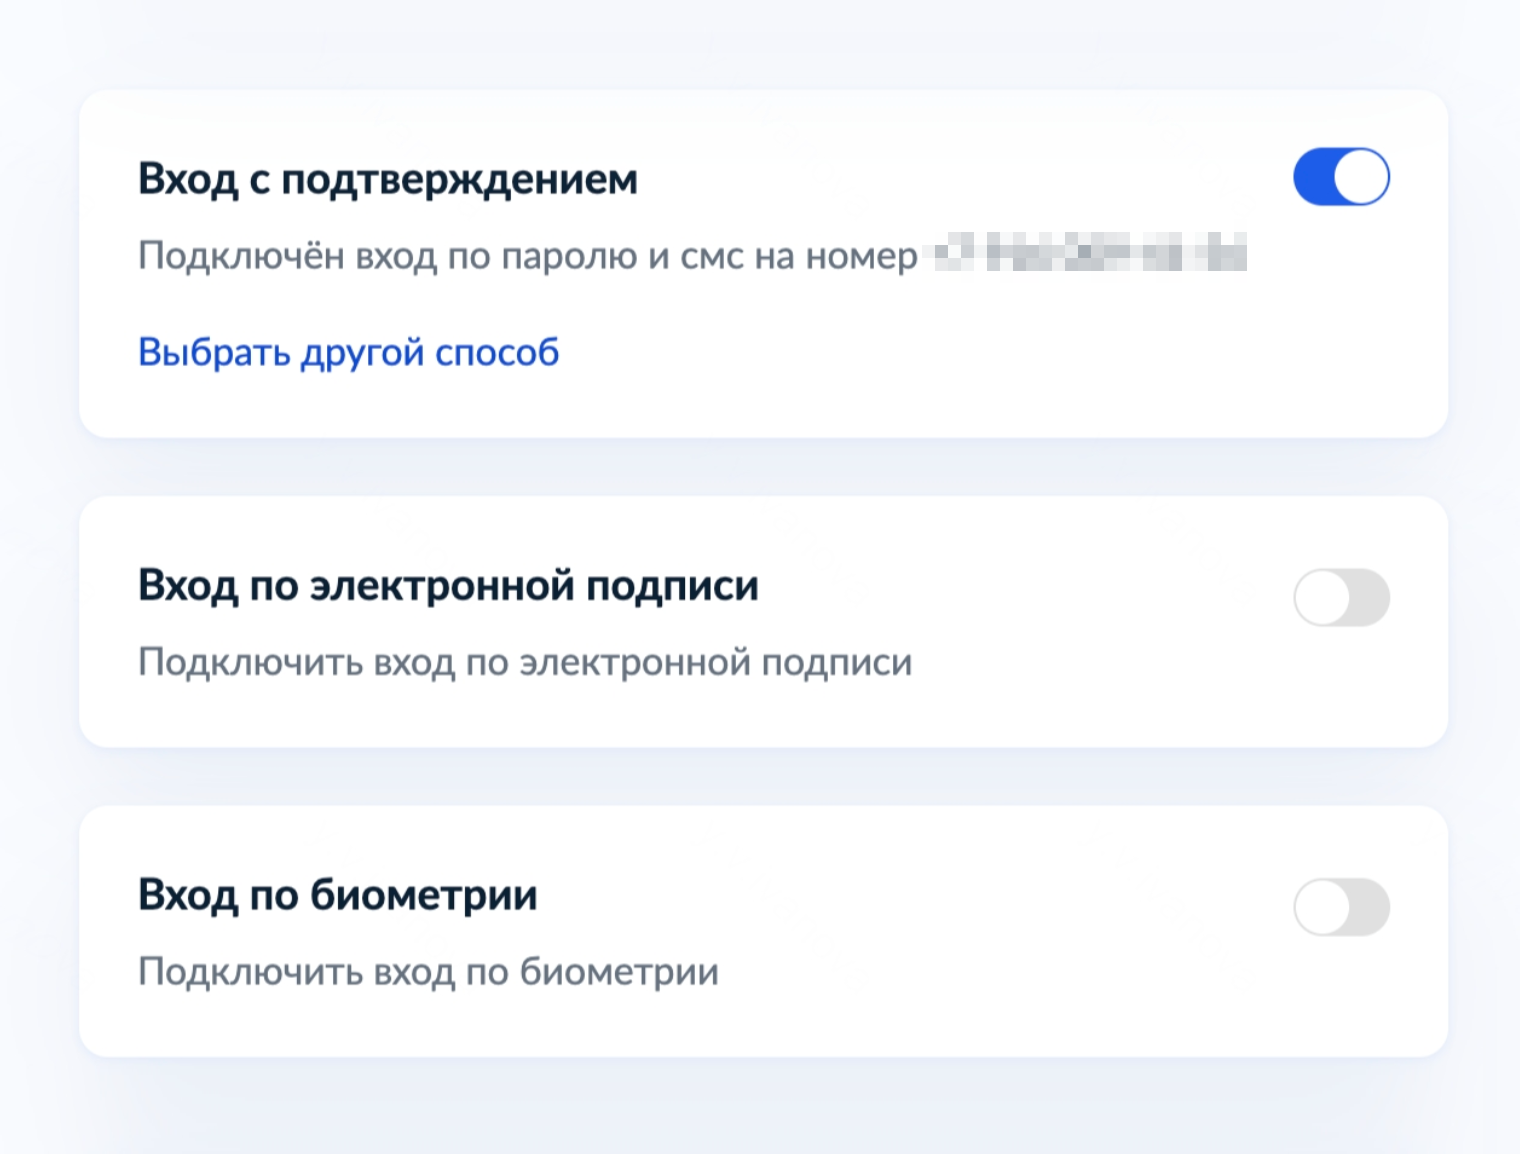Turn on the Вход по биометрии switch
1520x1154 pixels.
click(1341, 907)
